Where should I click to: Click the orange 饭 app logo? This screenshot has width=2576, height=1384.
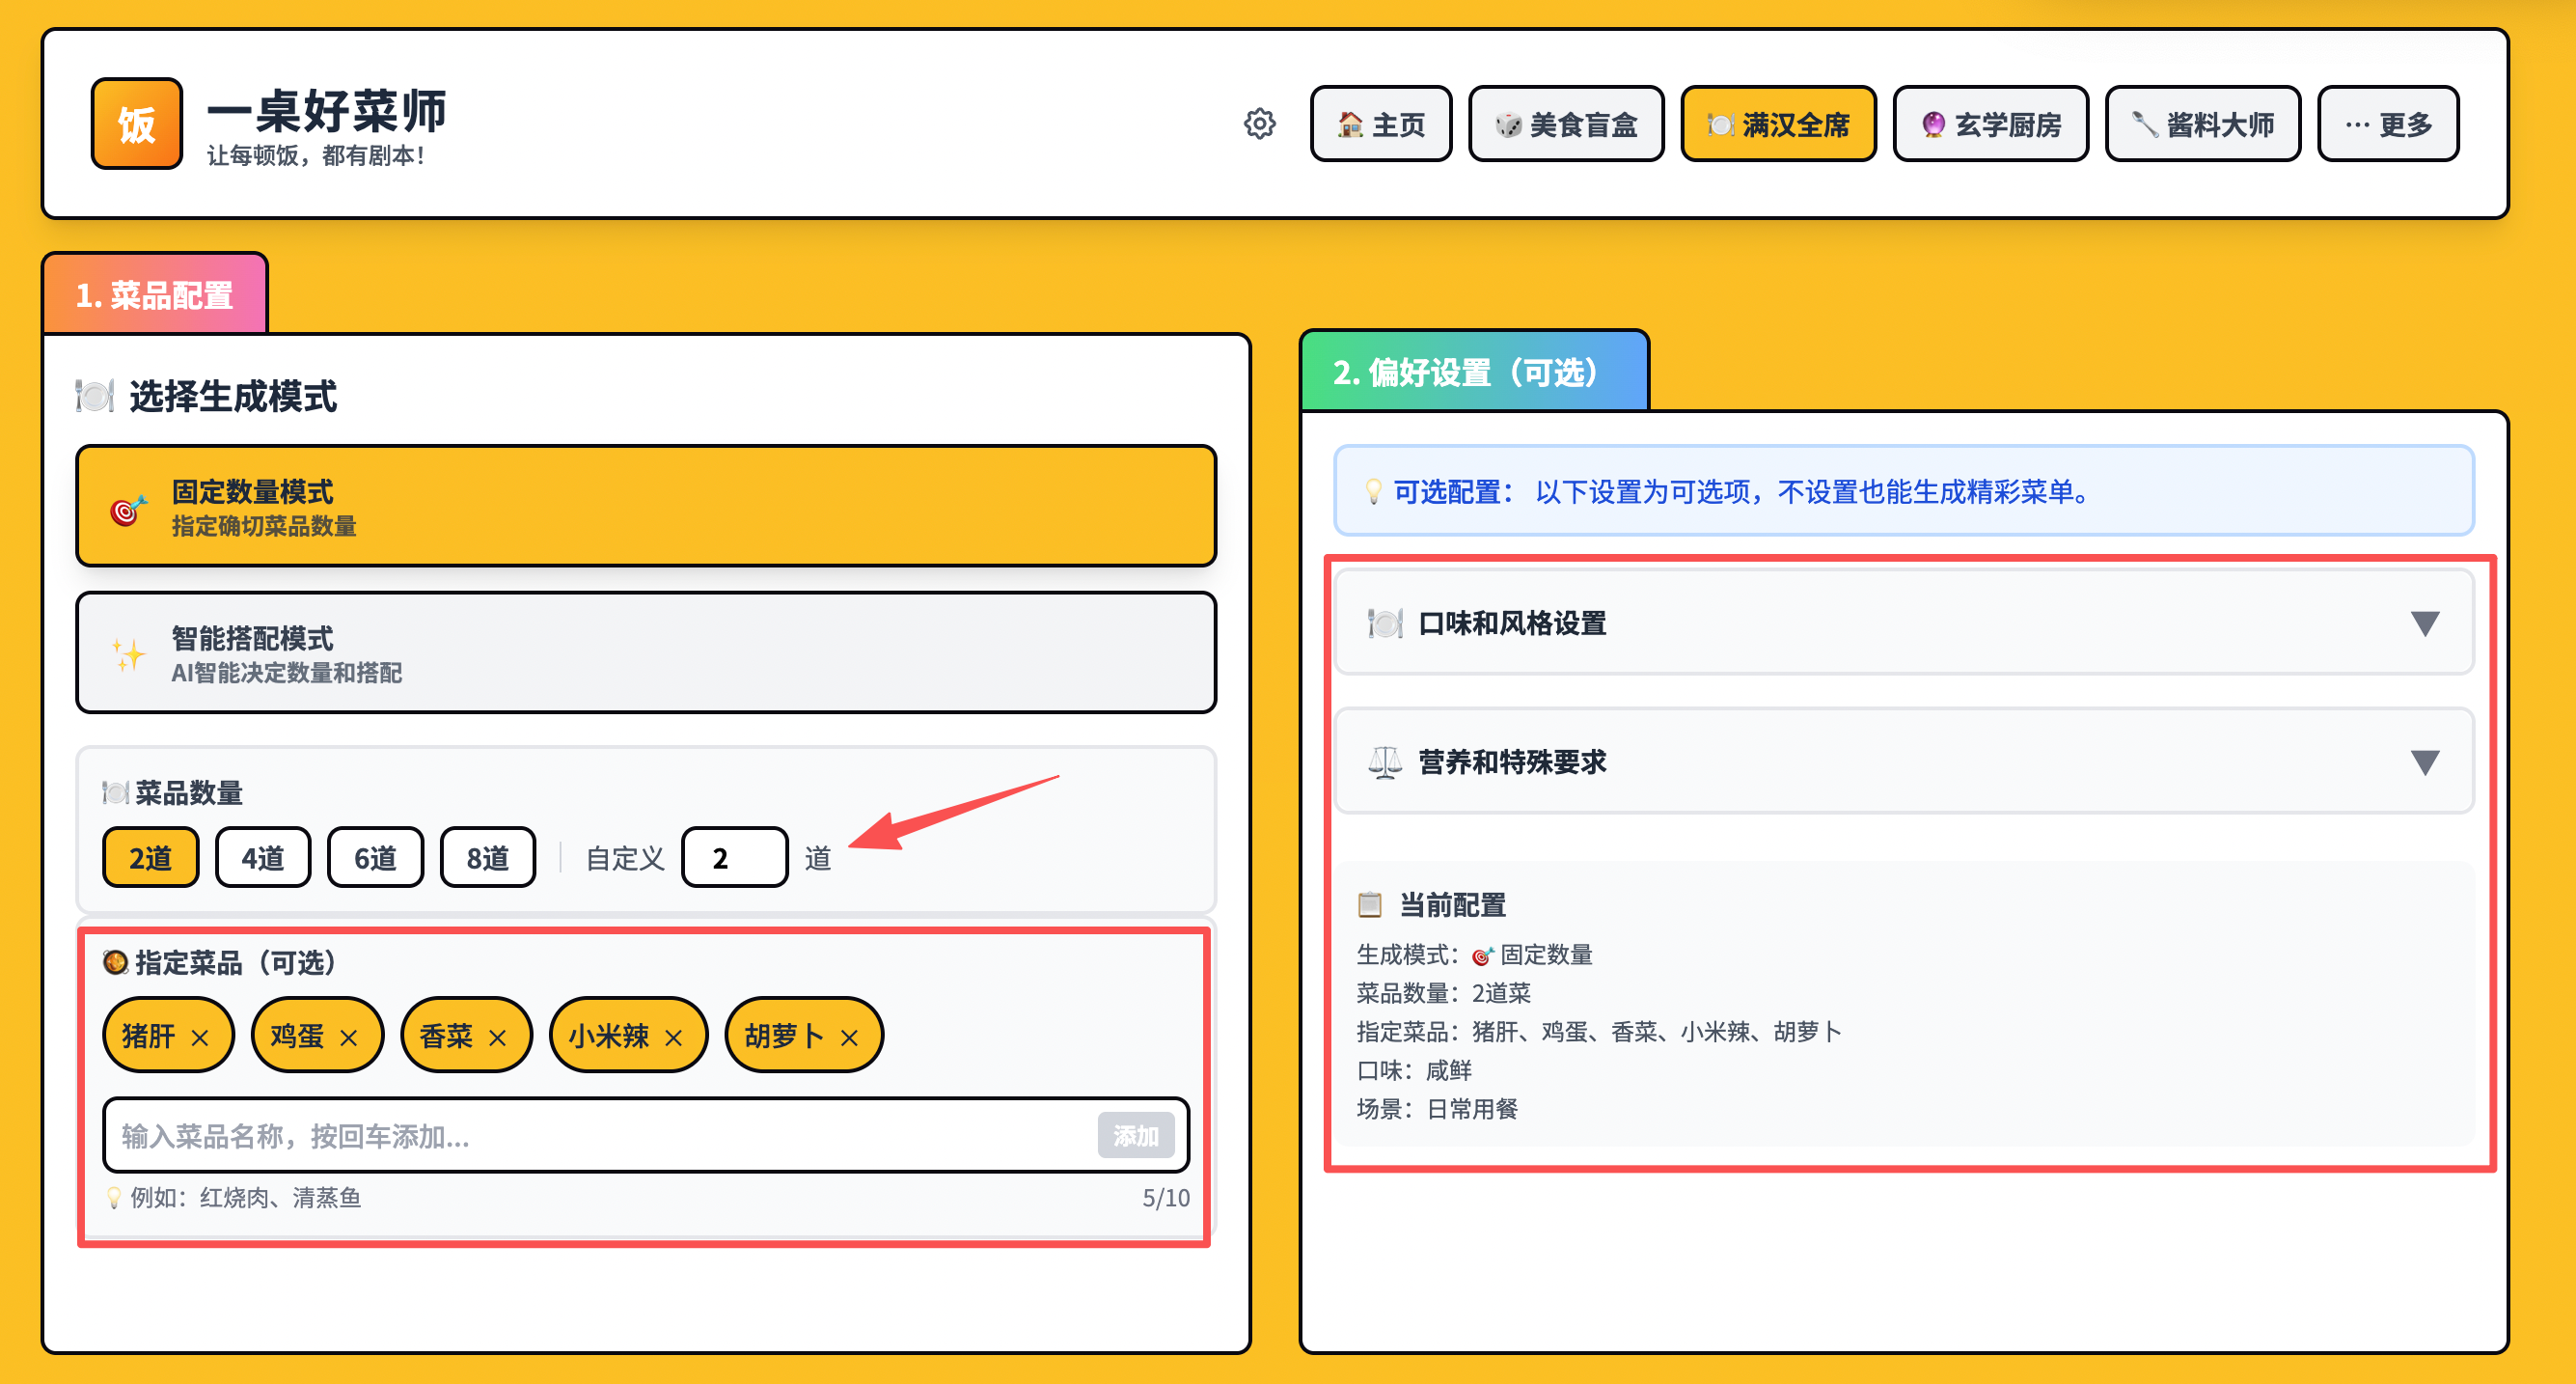point(137,124)
